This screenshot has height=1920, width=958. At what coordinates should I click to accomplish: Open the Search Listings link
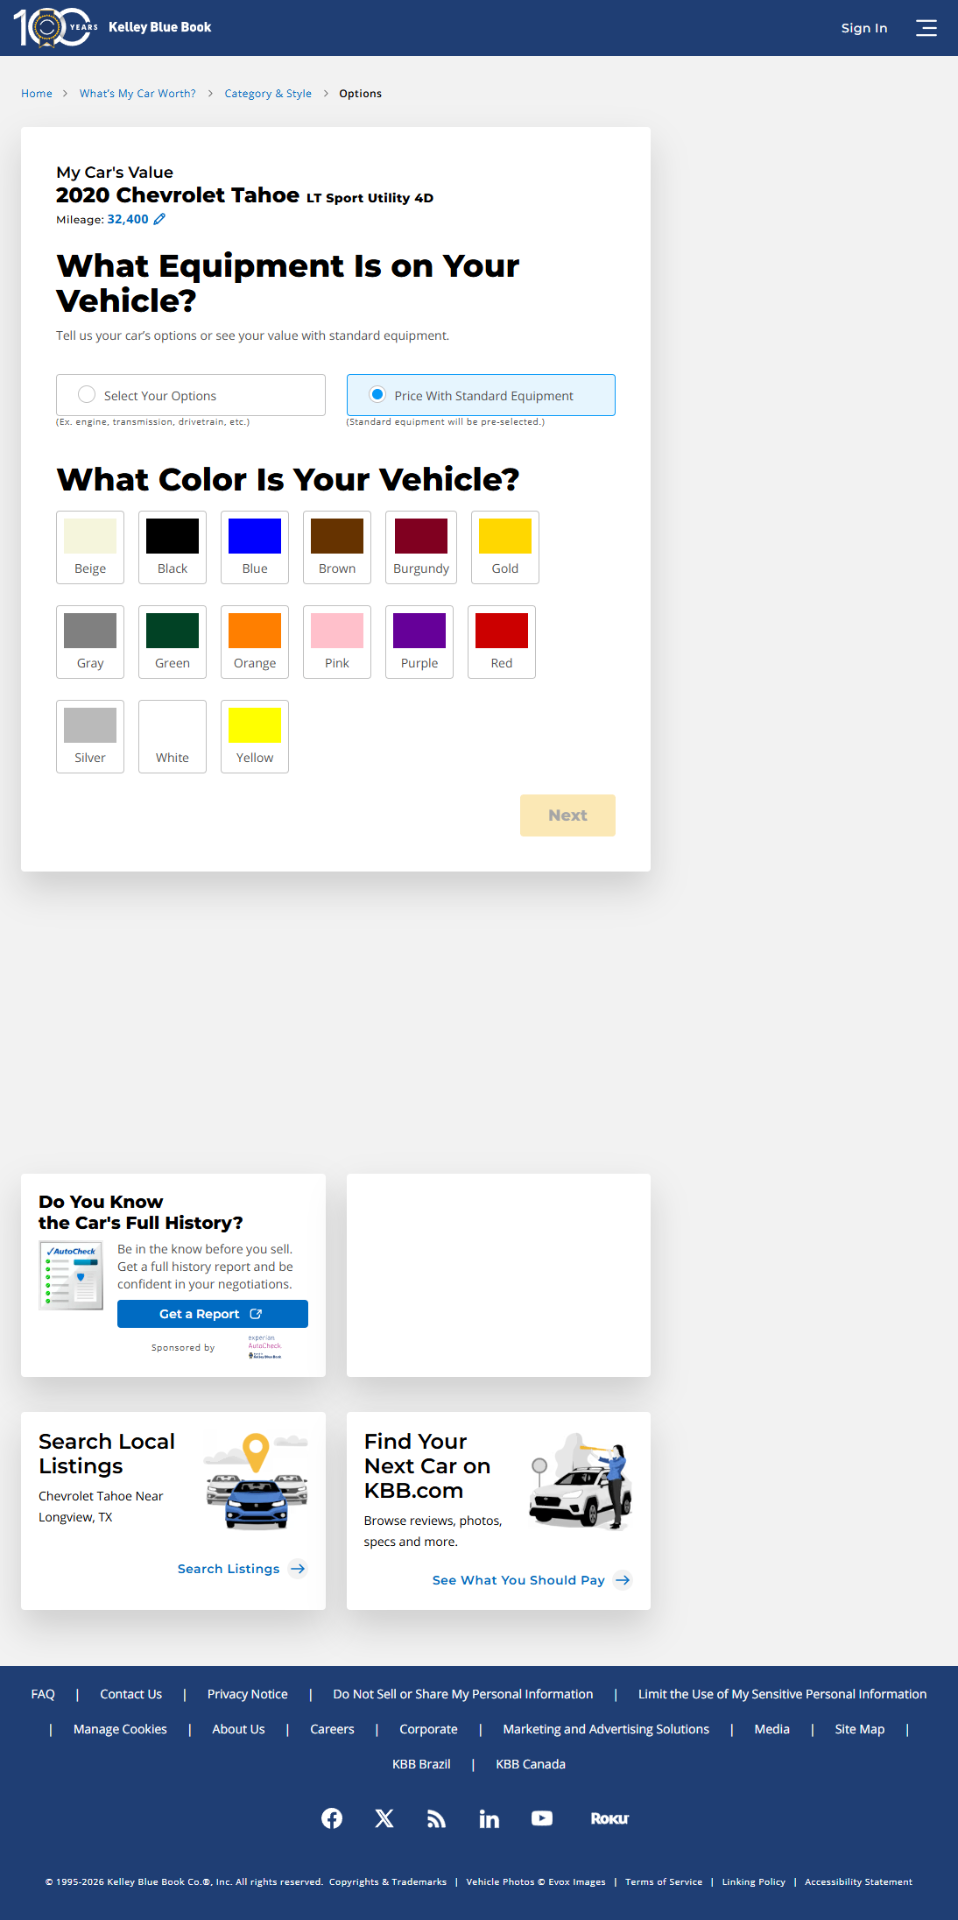point(228,1568)
